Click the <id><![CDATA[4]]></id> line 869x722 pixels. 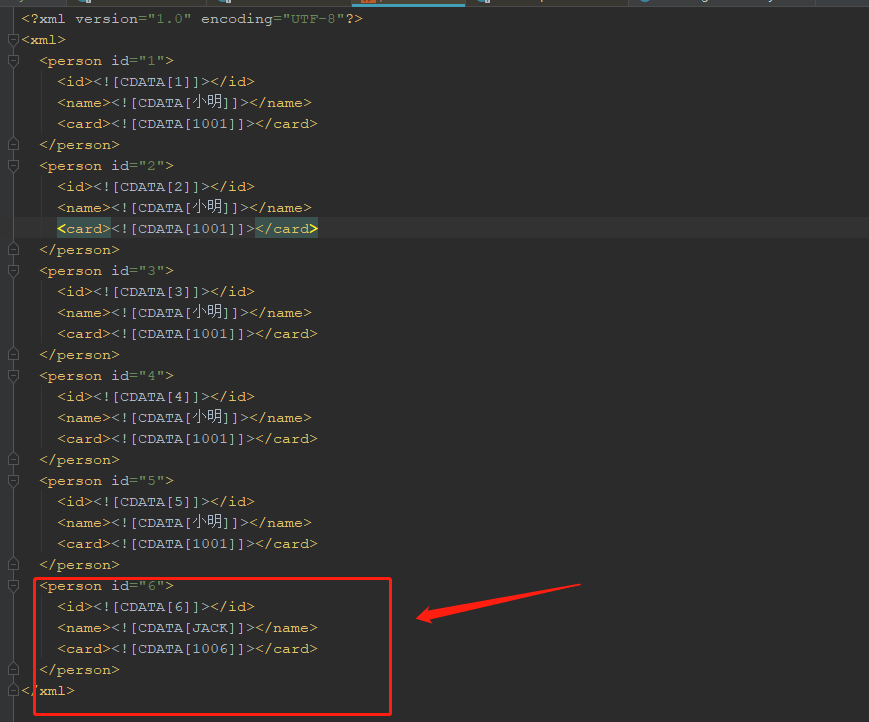tap(156, 397)
